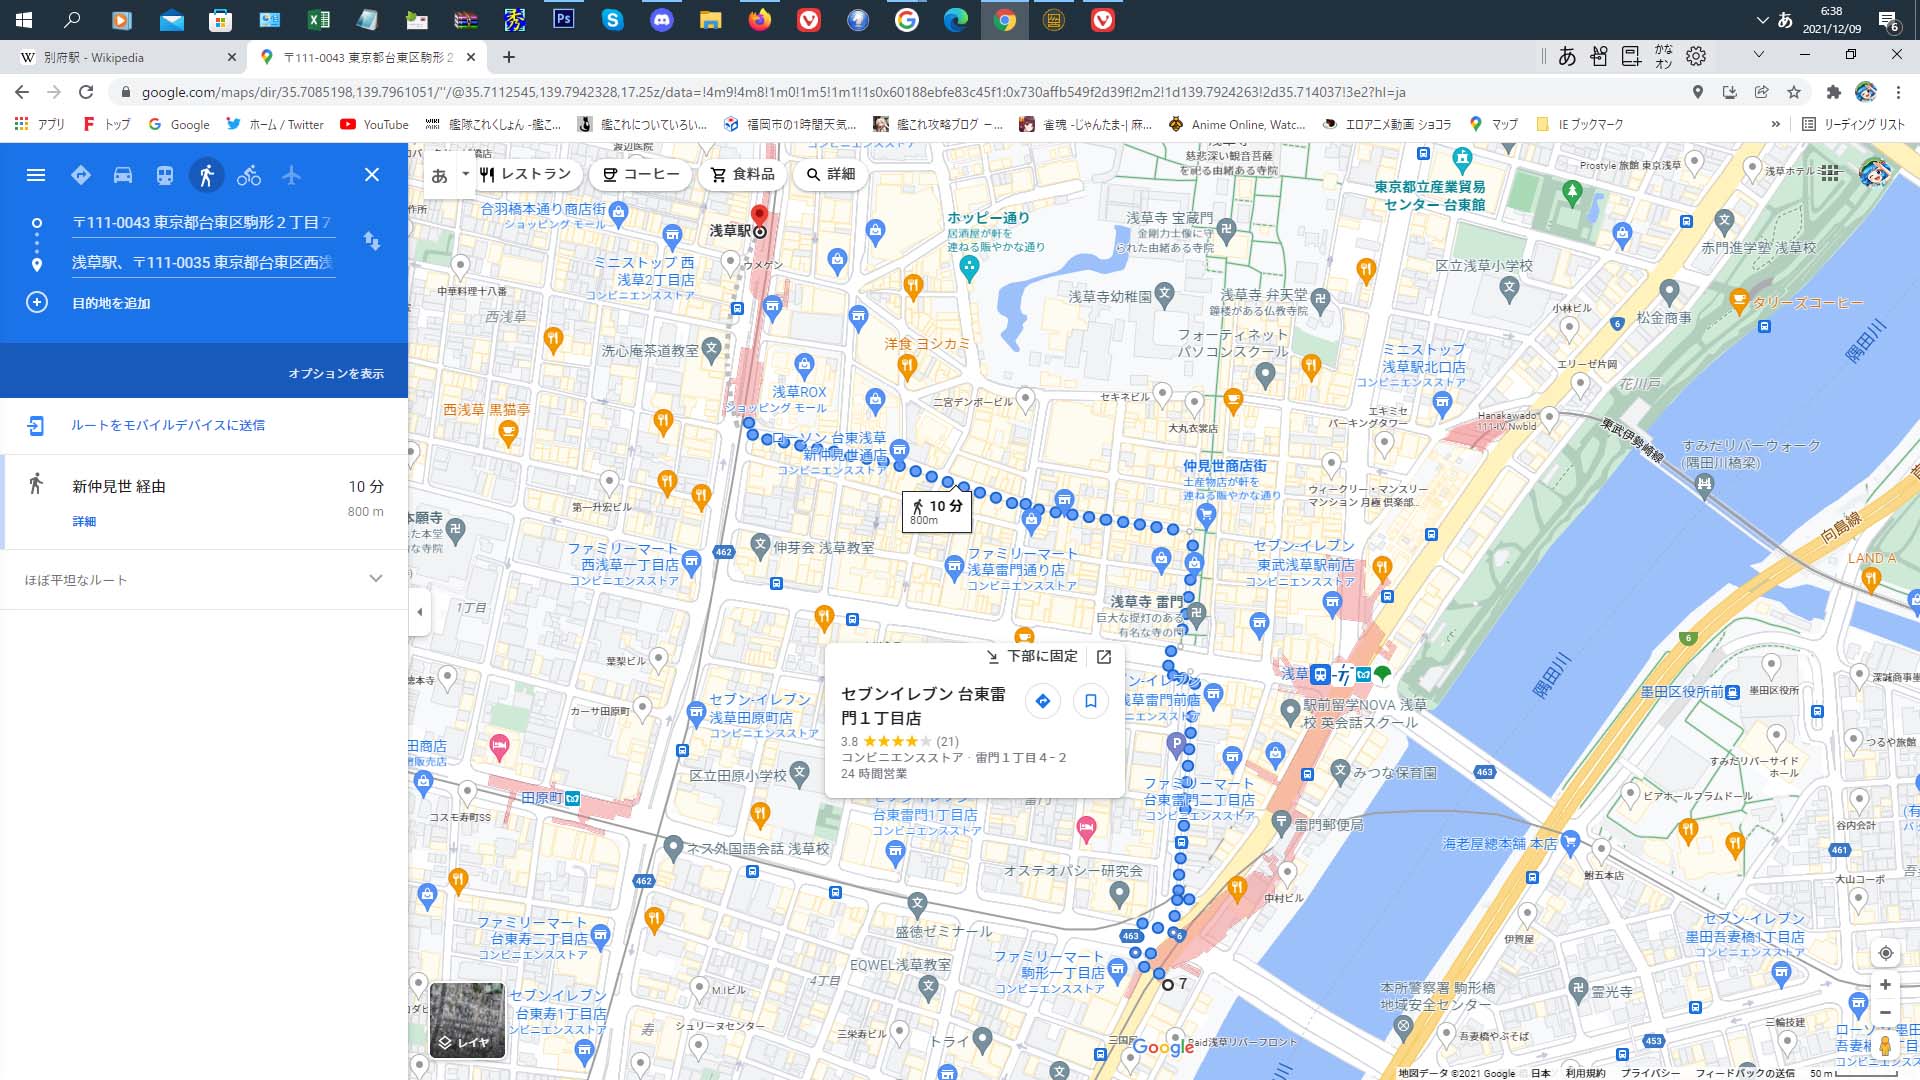Click the directions icon in the place card
The image size is (1920, 1080).
pos(1043,701)
